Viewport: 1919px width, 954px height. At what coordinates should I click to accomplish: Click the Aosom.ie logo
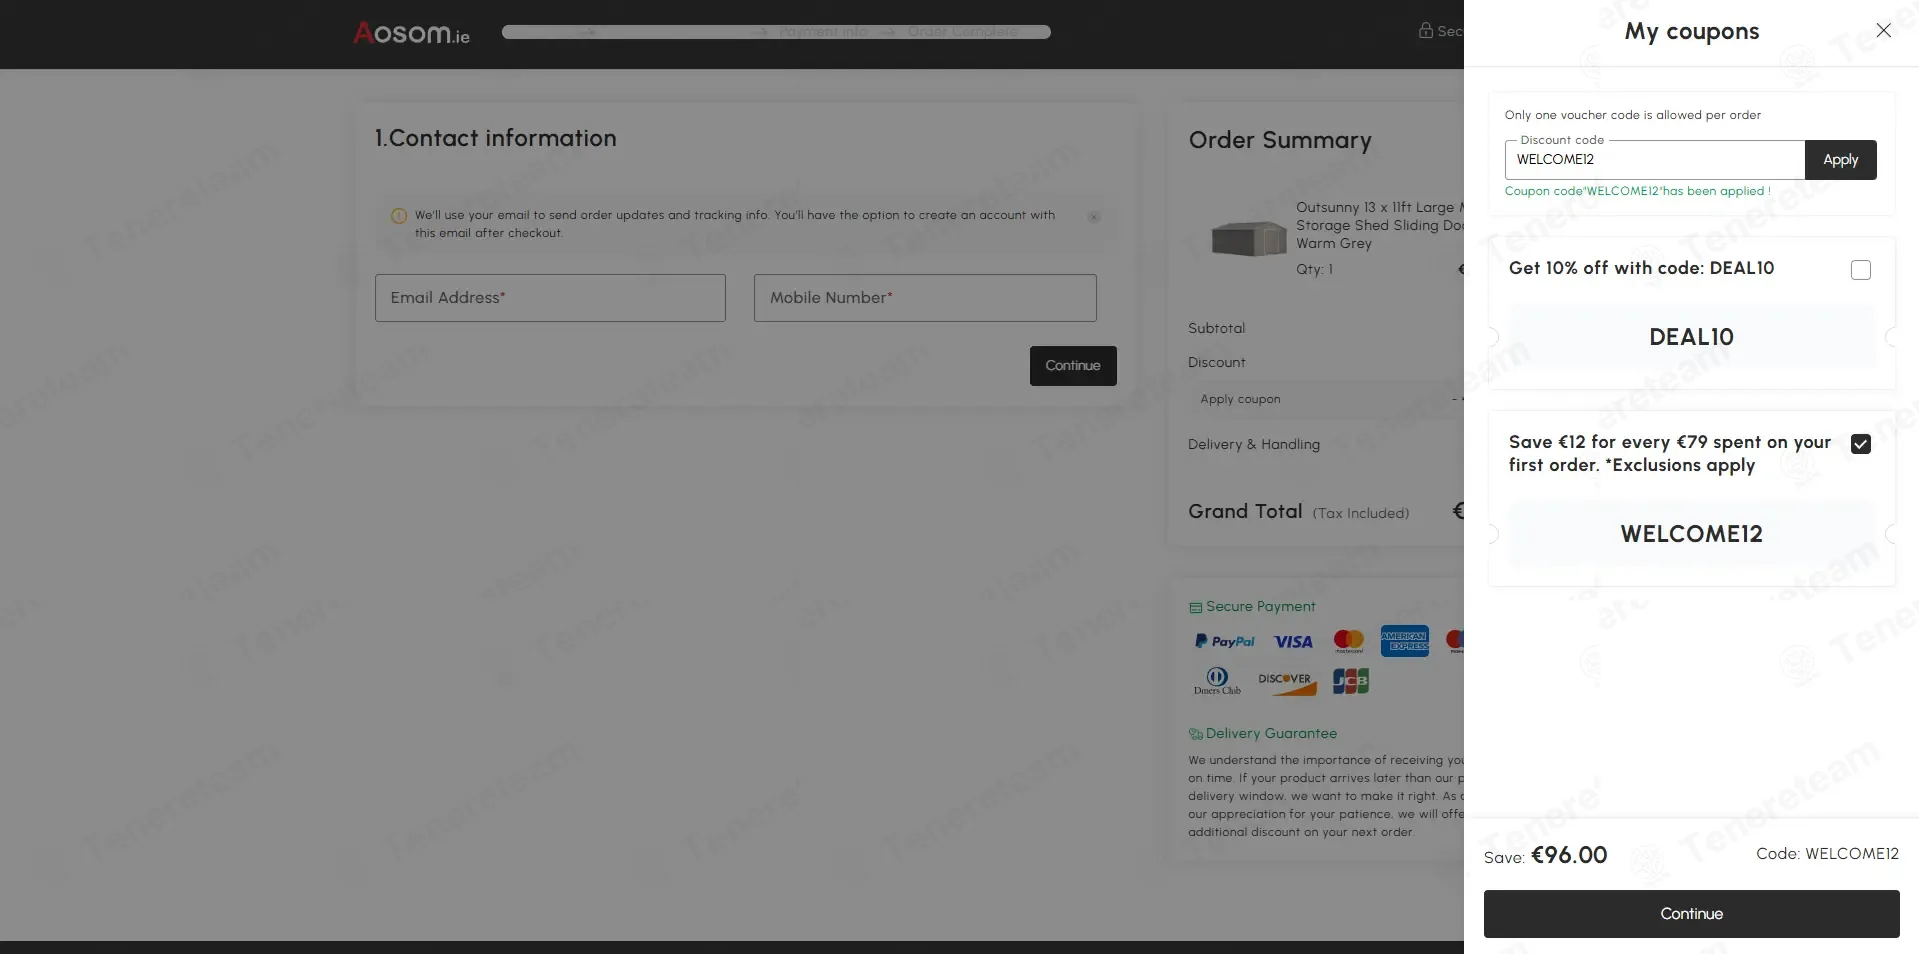click(411, 33)
